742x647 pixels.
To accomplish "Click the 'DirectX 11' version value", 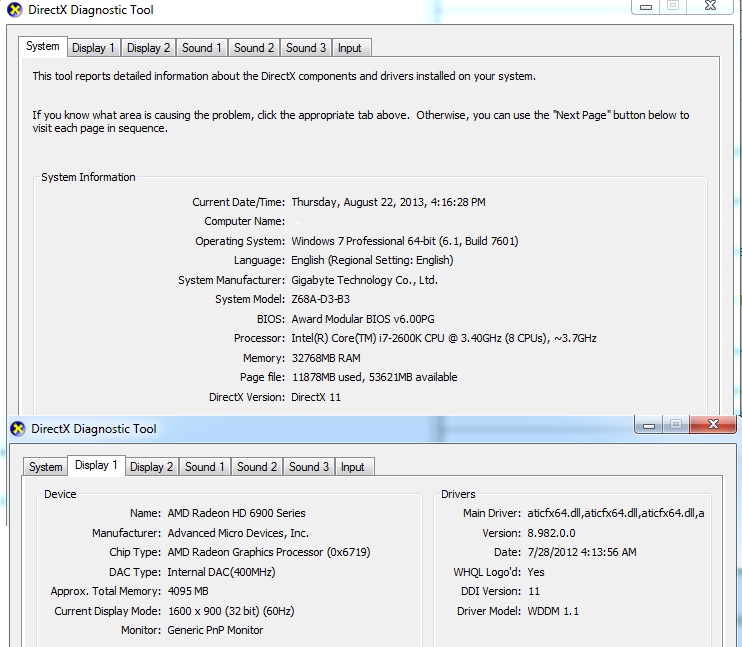I will pos(316,397).
